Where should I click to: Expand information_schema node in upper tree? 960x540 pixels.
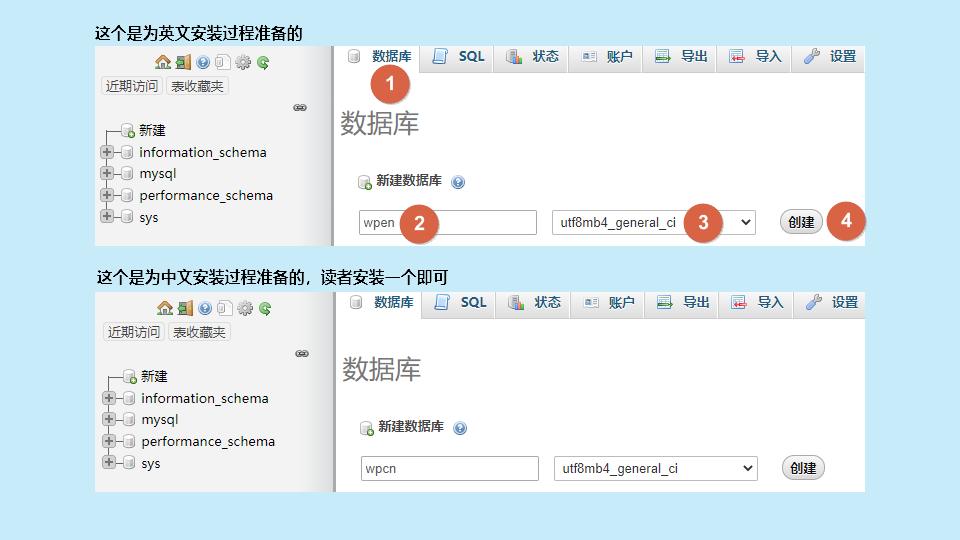(x=107, y=152)
